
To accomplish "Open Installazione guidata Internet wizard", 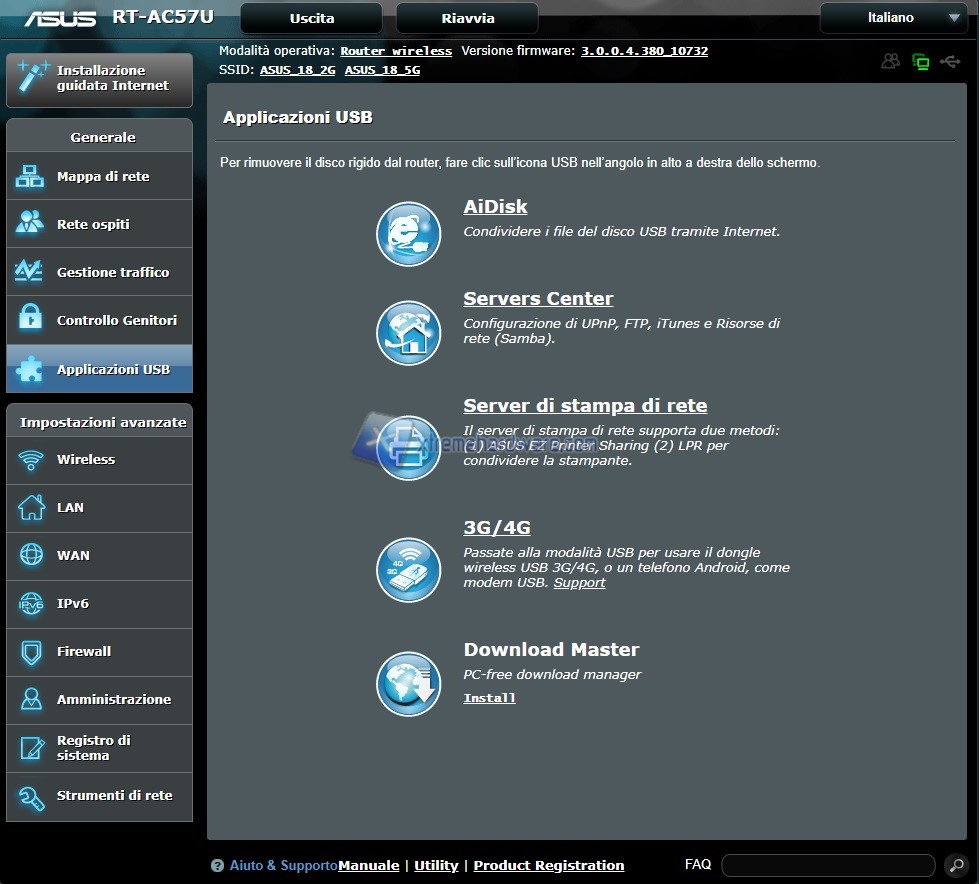I will [x=99, y=79].
